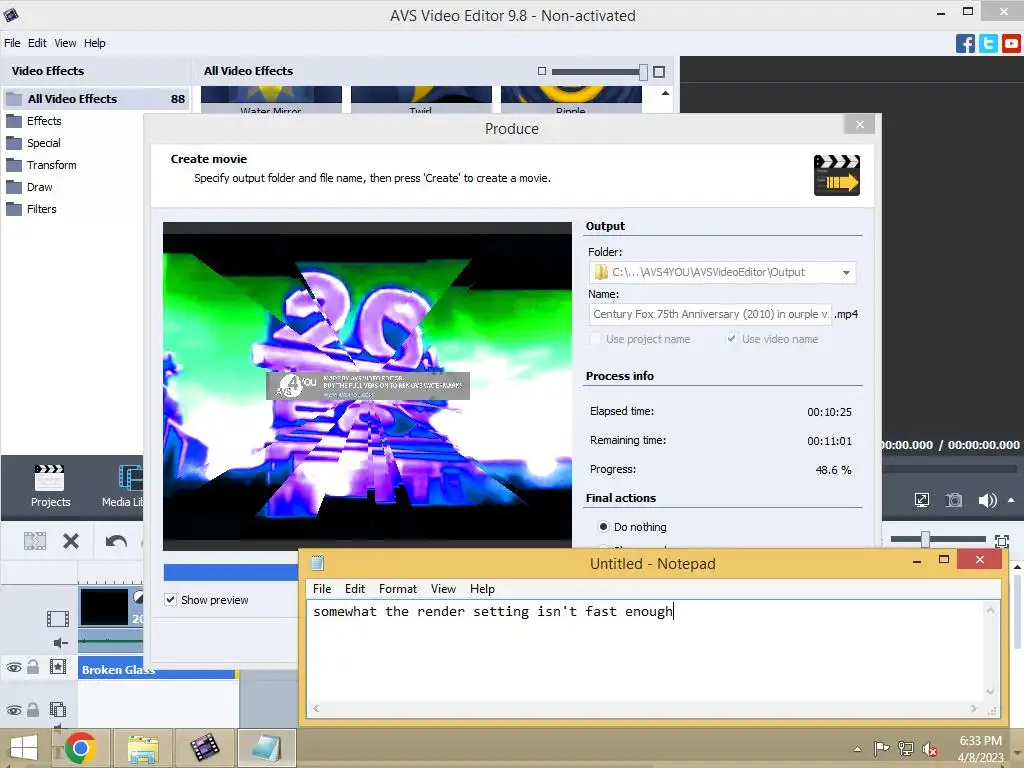Open the Media Library section
Viewport: 1024px width, 768px height.
tap(124, 486)
